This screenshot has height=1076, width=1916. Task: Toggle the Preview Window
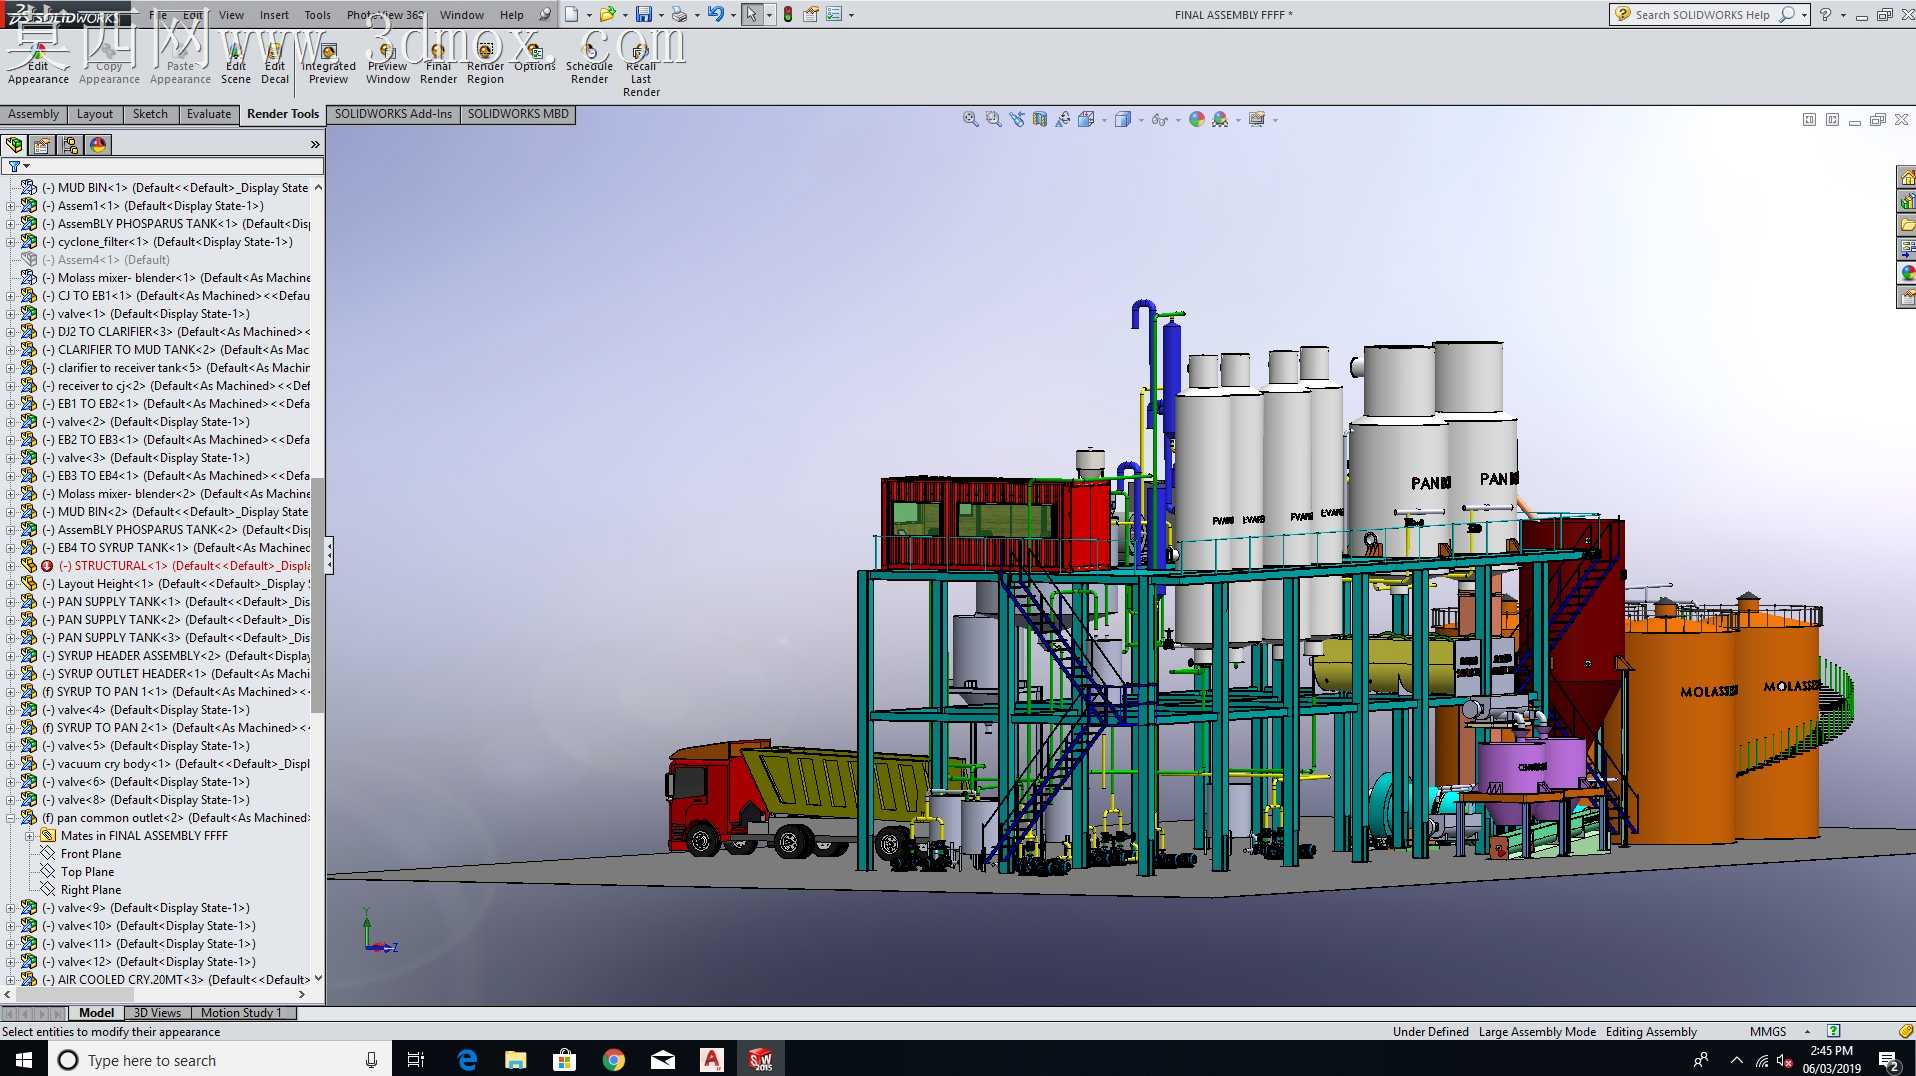pyautogui.click(x=387, y=64)
